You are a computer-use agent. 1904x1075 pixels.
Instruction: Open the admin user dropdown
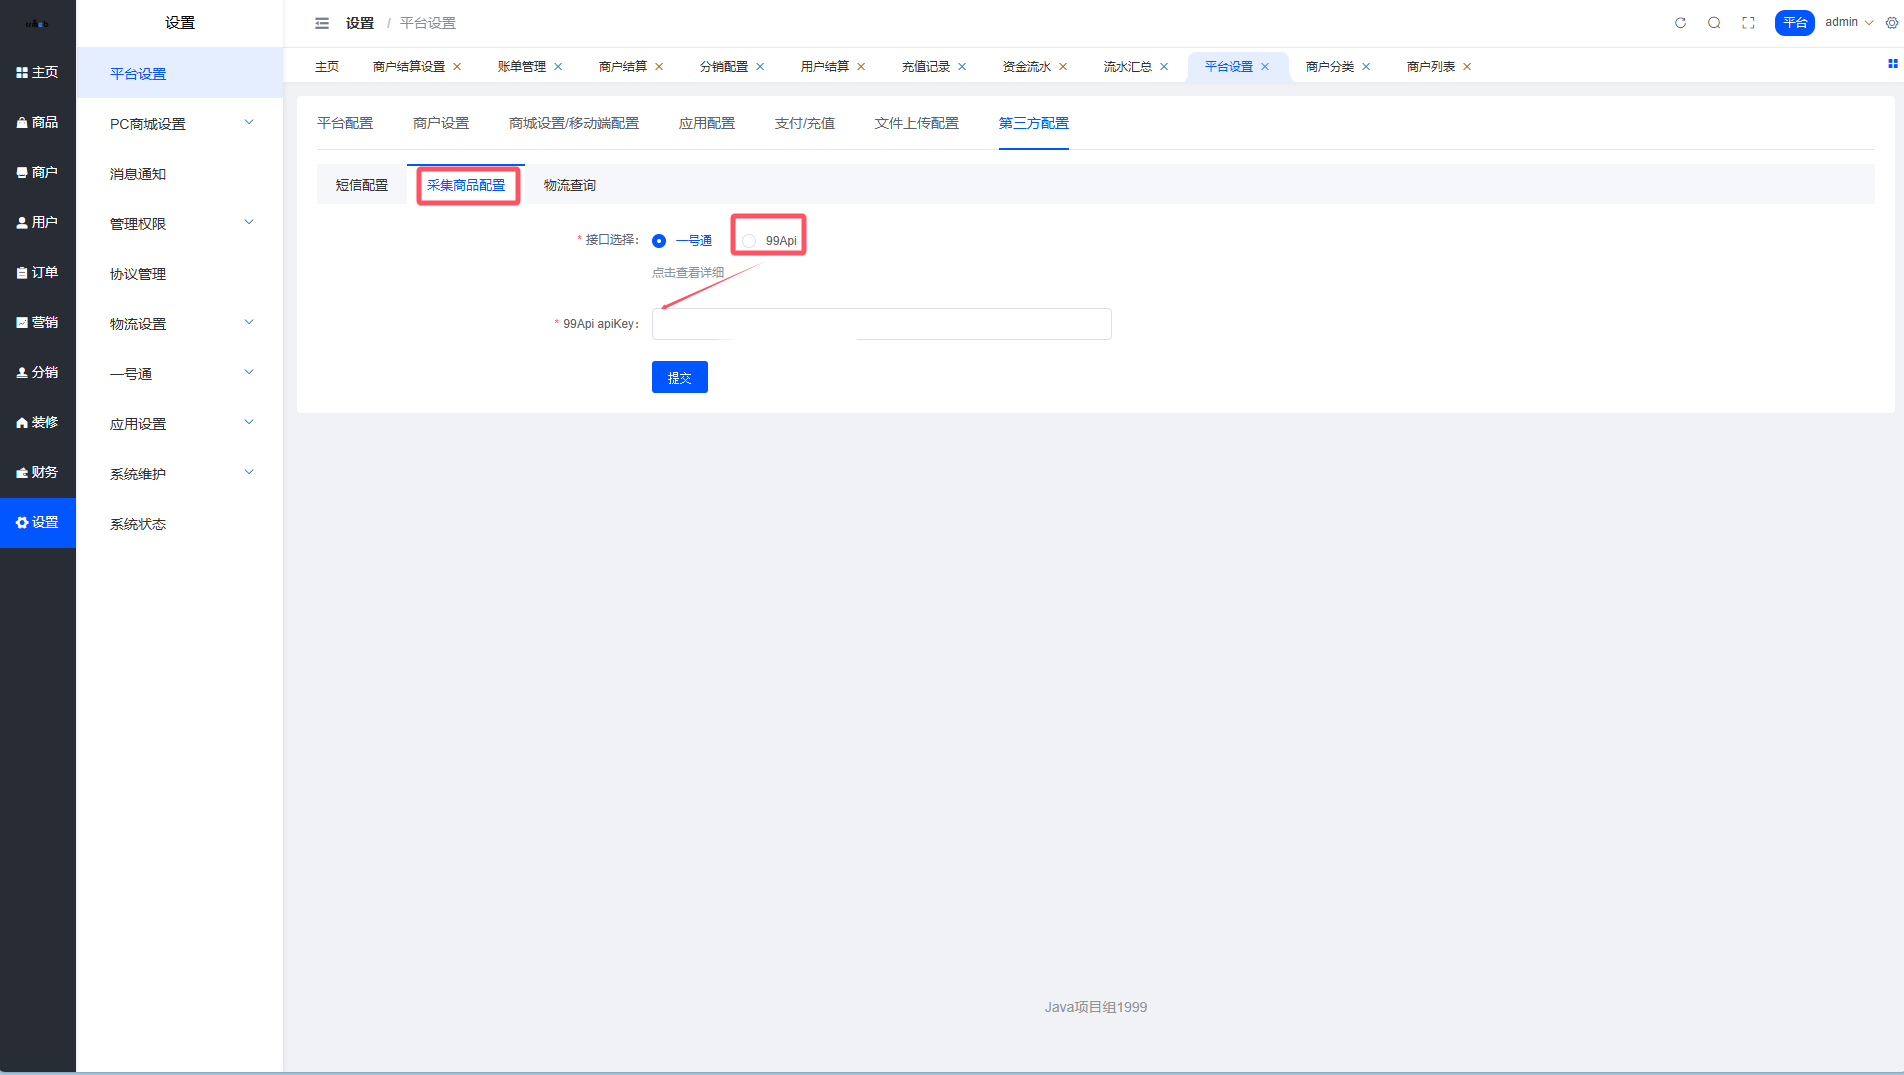[1848, 22]
